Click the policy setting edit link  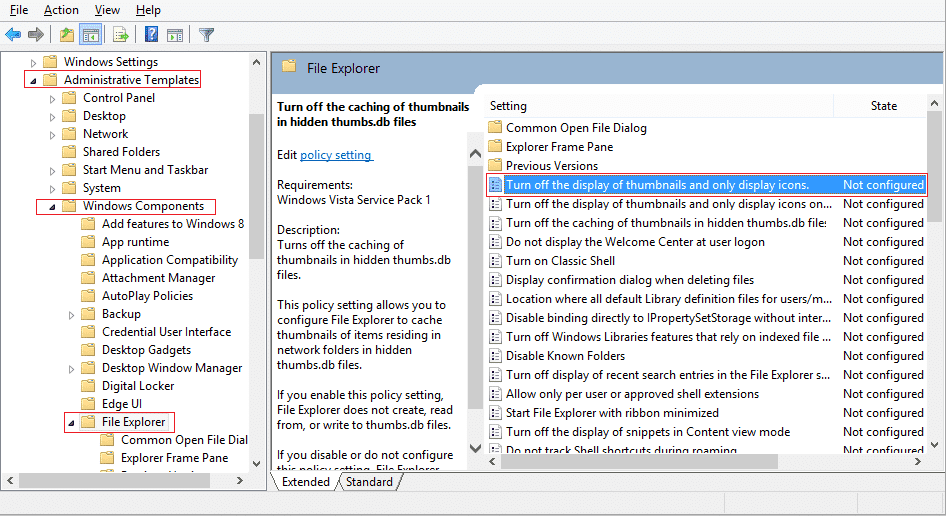click(x=336, y=155)
